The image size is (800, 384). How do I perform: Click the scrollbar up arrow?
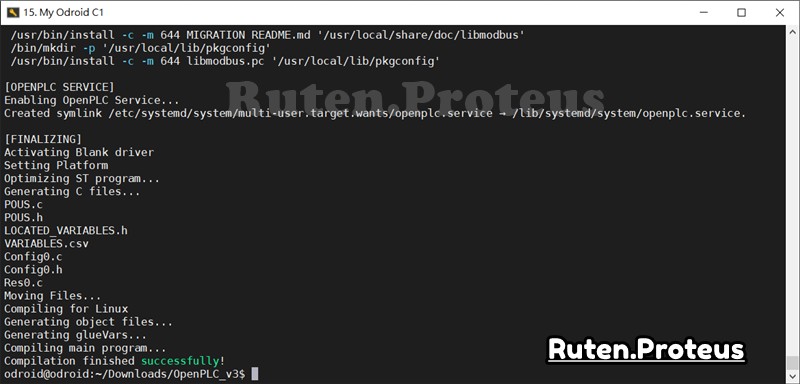[x=792, y=31]
